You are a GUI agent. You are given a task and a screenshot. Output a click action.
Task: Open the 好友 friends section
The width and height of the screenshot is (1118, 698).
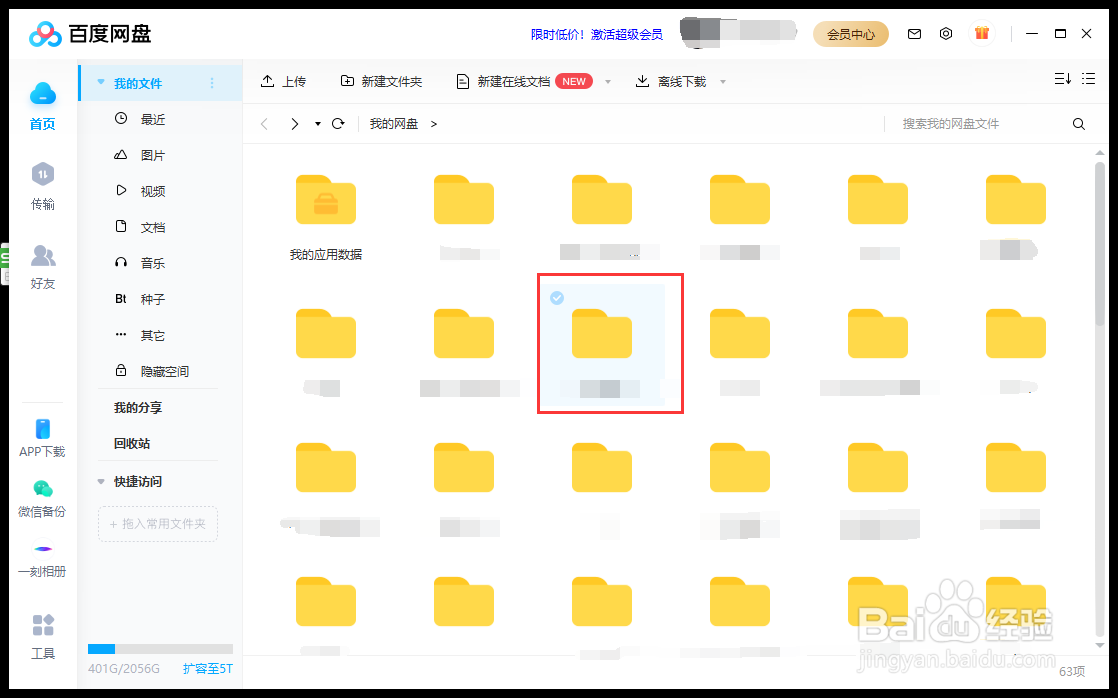pyautogui.click(x=43, y=267)
